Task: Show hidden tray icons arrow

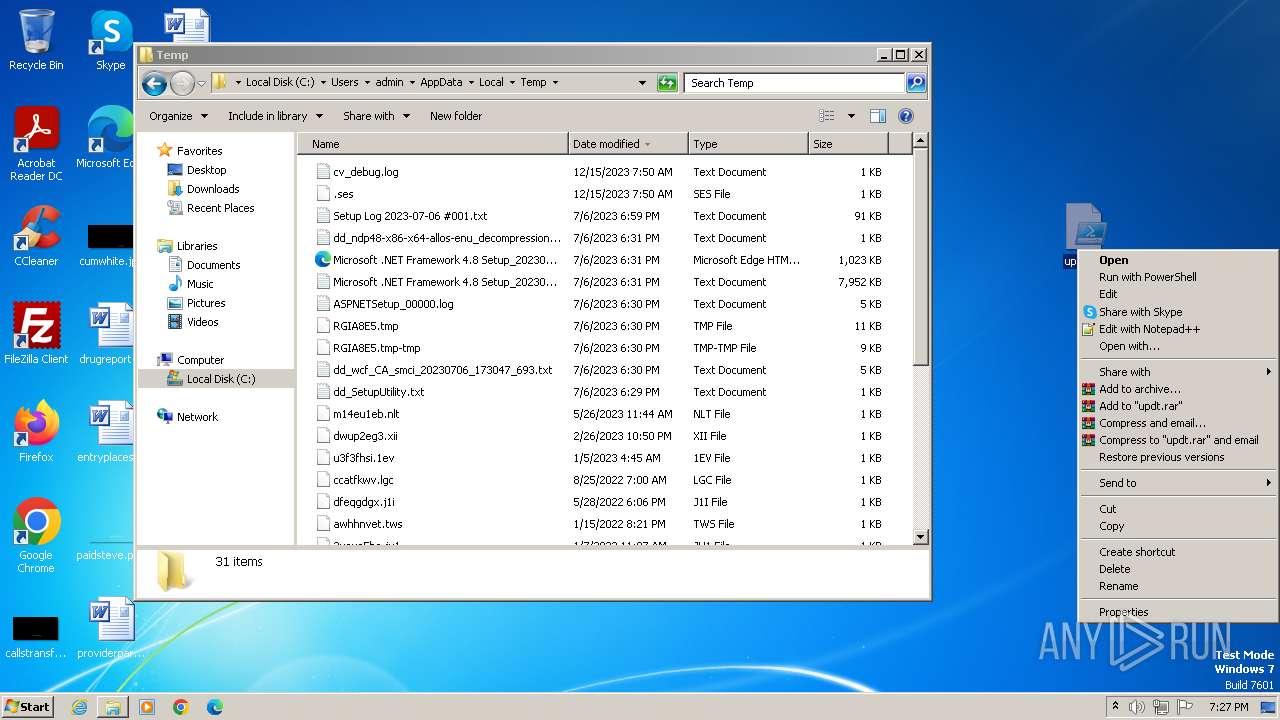Action: [1114, 707]
